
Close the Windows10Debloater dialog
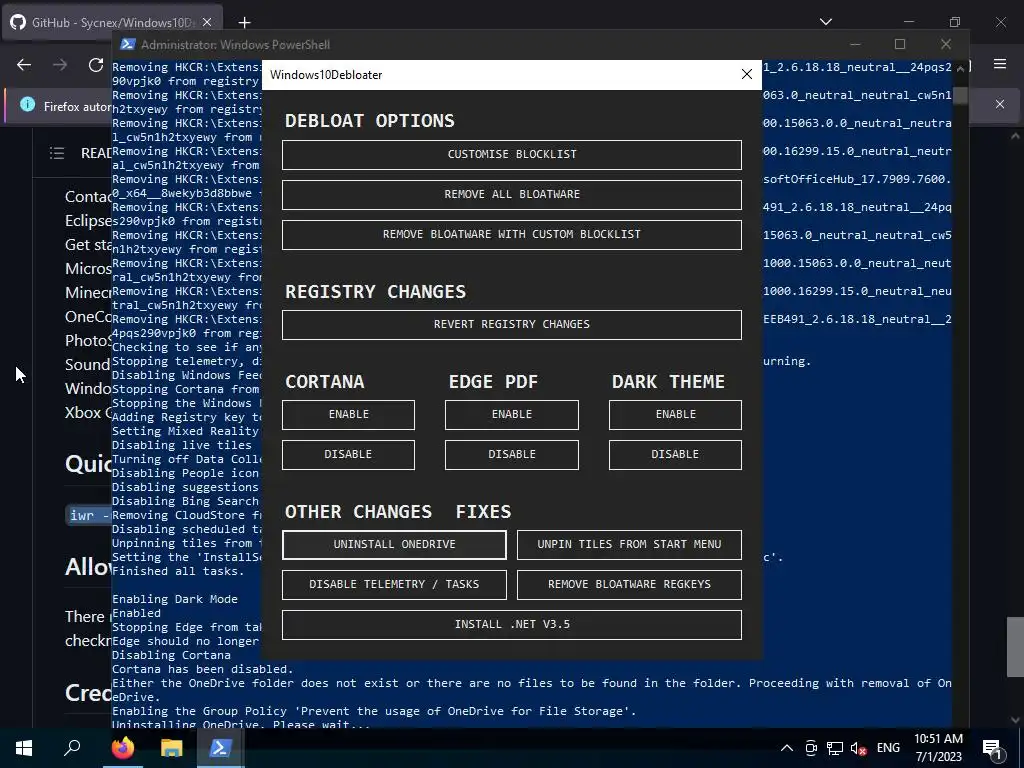pyautogui.click(x=746, y=74)
